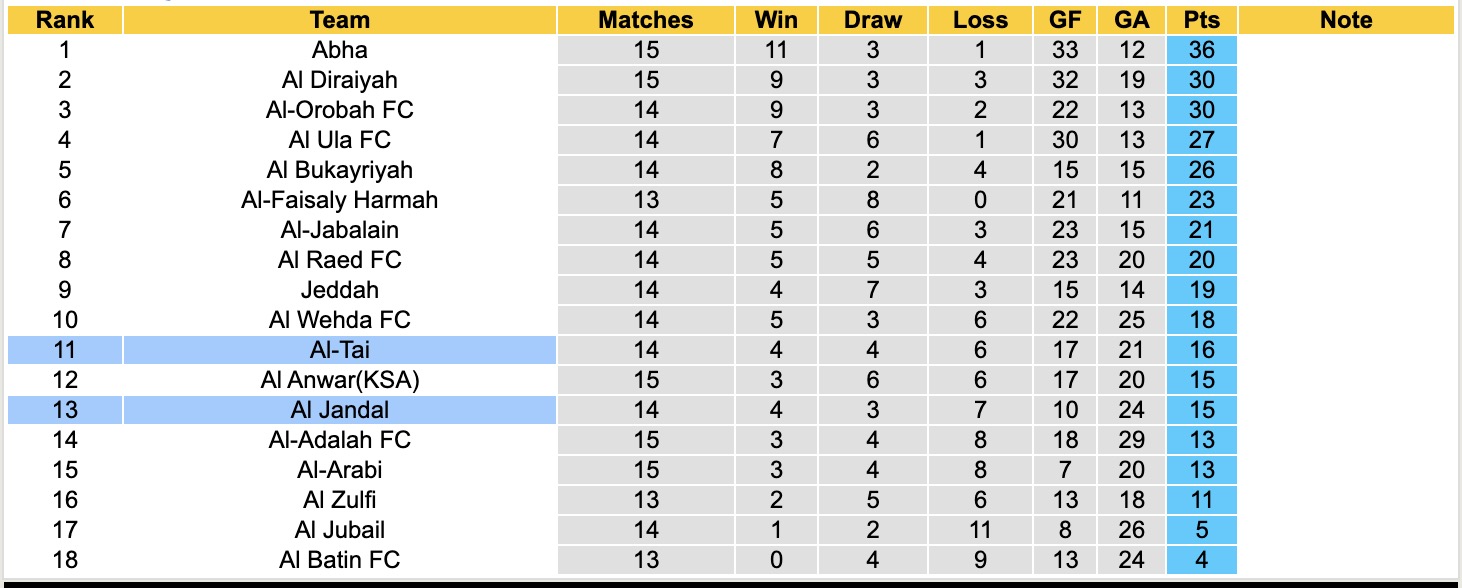Open Al-Faisaly Harmah team entry
The image size is (1462, 588).
pyautogui.click(x=339, y=200)
